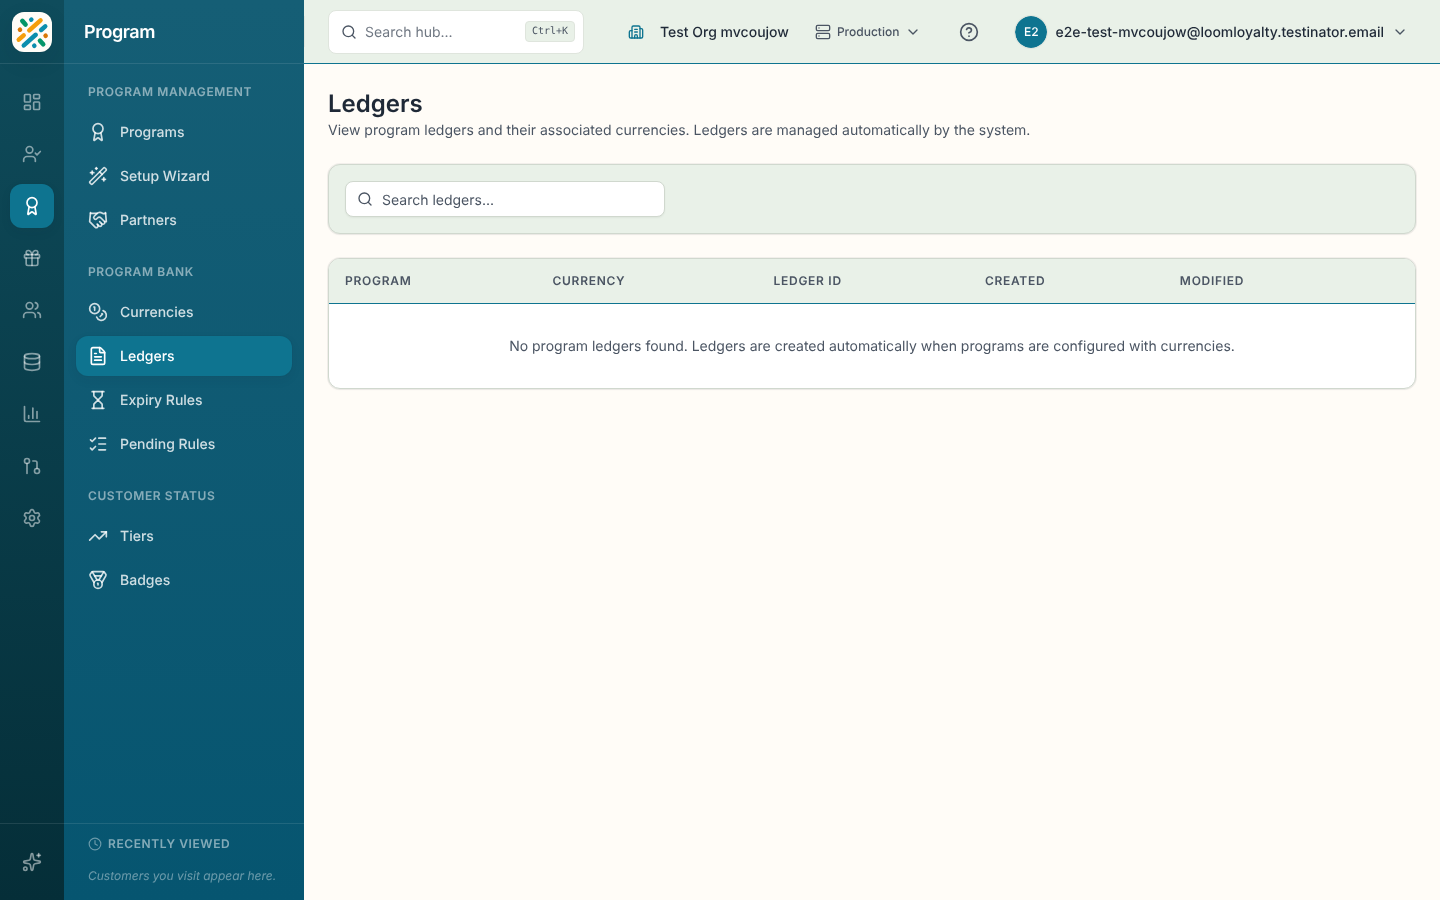This screenshot has height=900, width=1440.
Task: Open the Setup Wizard
Action: (184, 176)
